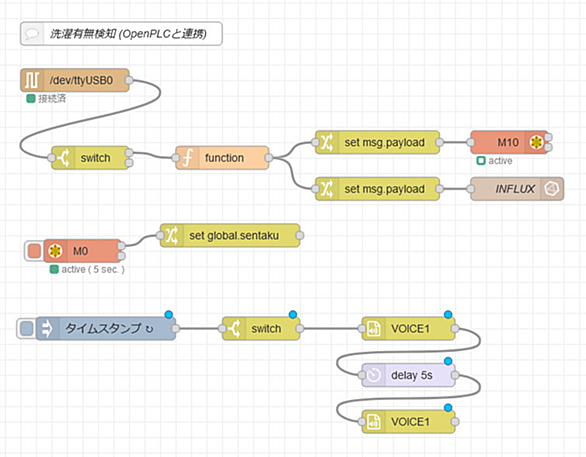586x457 pixels.
Task: Click the function node's output port
Action: click(268, 158)
